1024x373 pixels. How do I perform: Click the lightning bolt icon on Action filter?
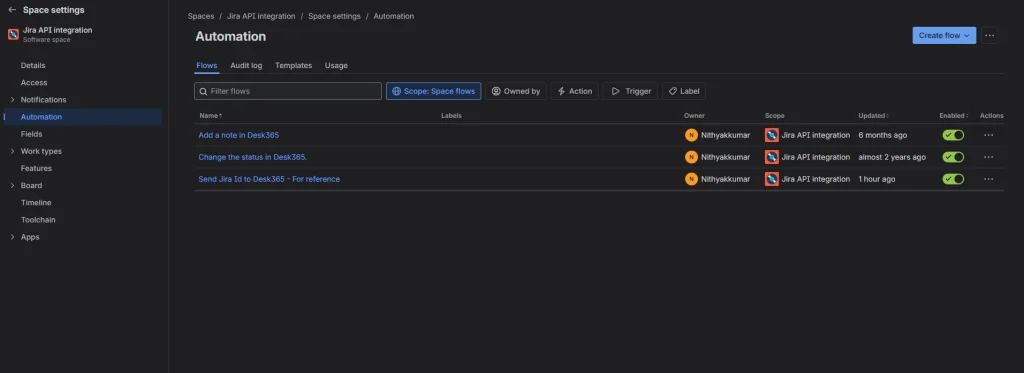click(561, 91)
